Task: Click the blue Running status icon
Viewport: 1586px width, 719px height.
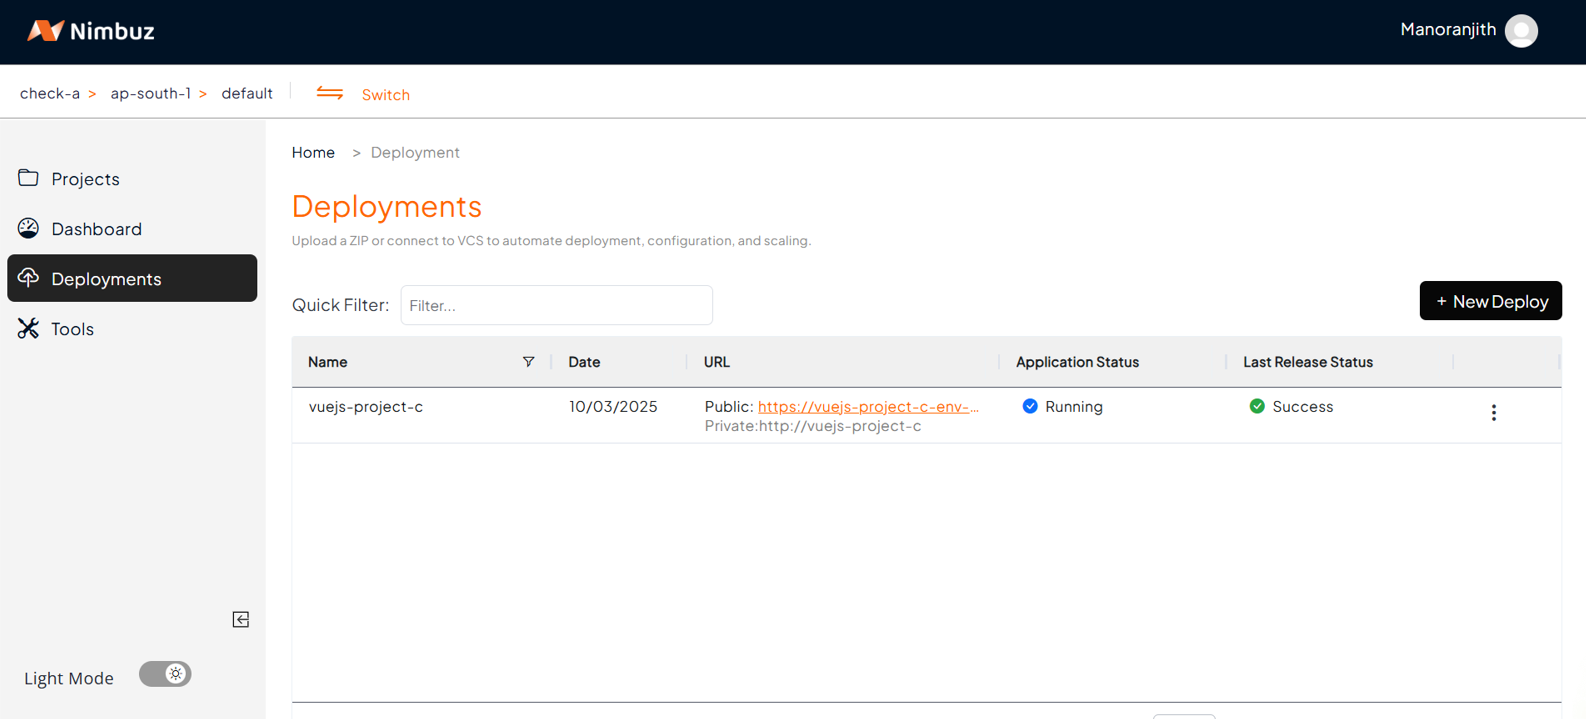Action: (1030, 406)
